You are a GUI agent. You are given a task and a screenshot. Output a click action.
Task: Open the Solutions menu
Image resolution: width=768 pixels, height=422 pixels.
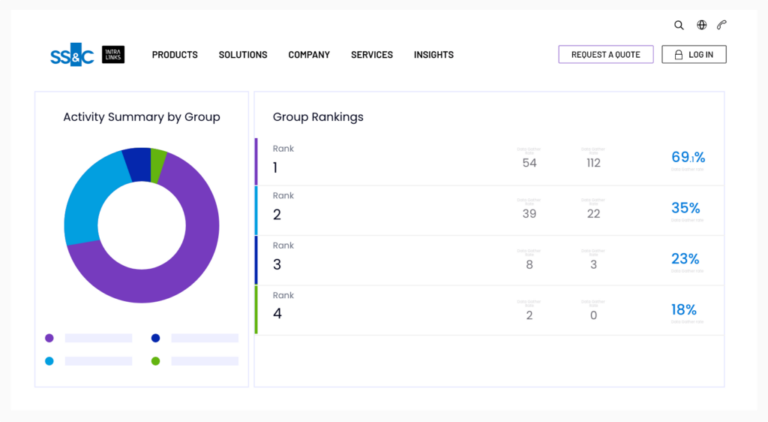click(243, 55)
